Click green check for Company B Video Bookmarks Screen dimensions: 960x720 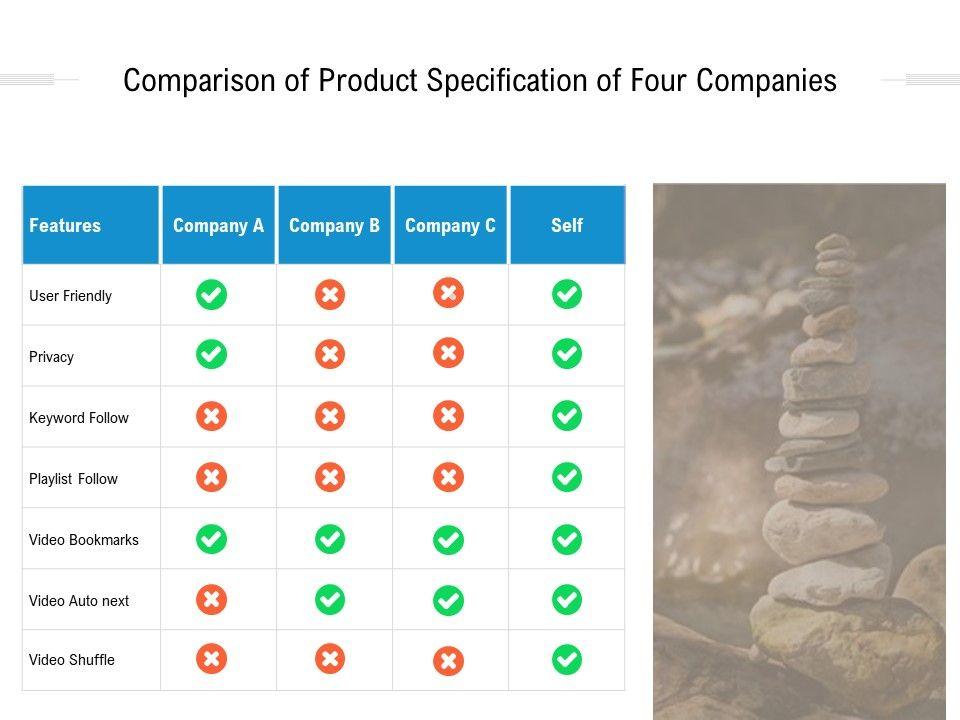tap(330, 539)
